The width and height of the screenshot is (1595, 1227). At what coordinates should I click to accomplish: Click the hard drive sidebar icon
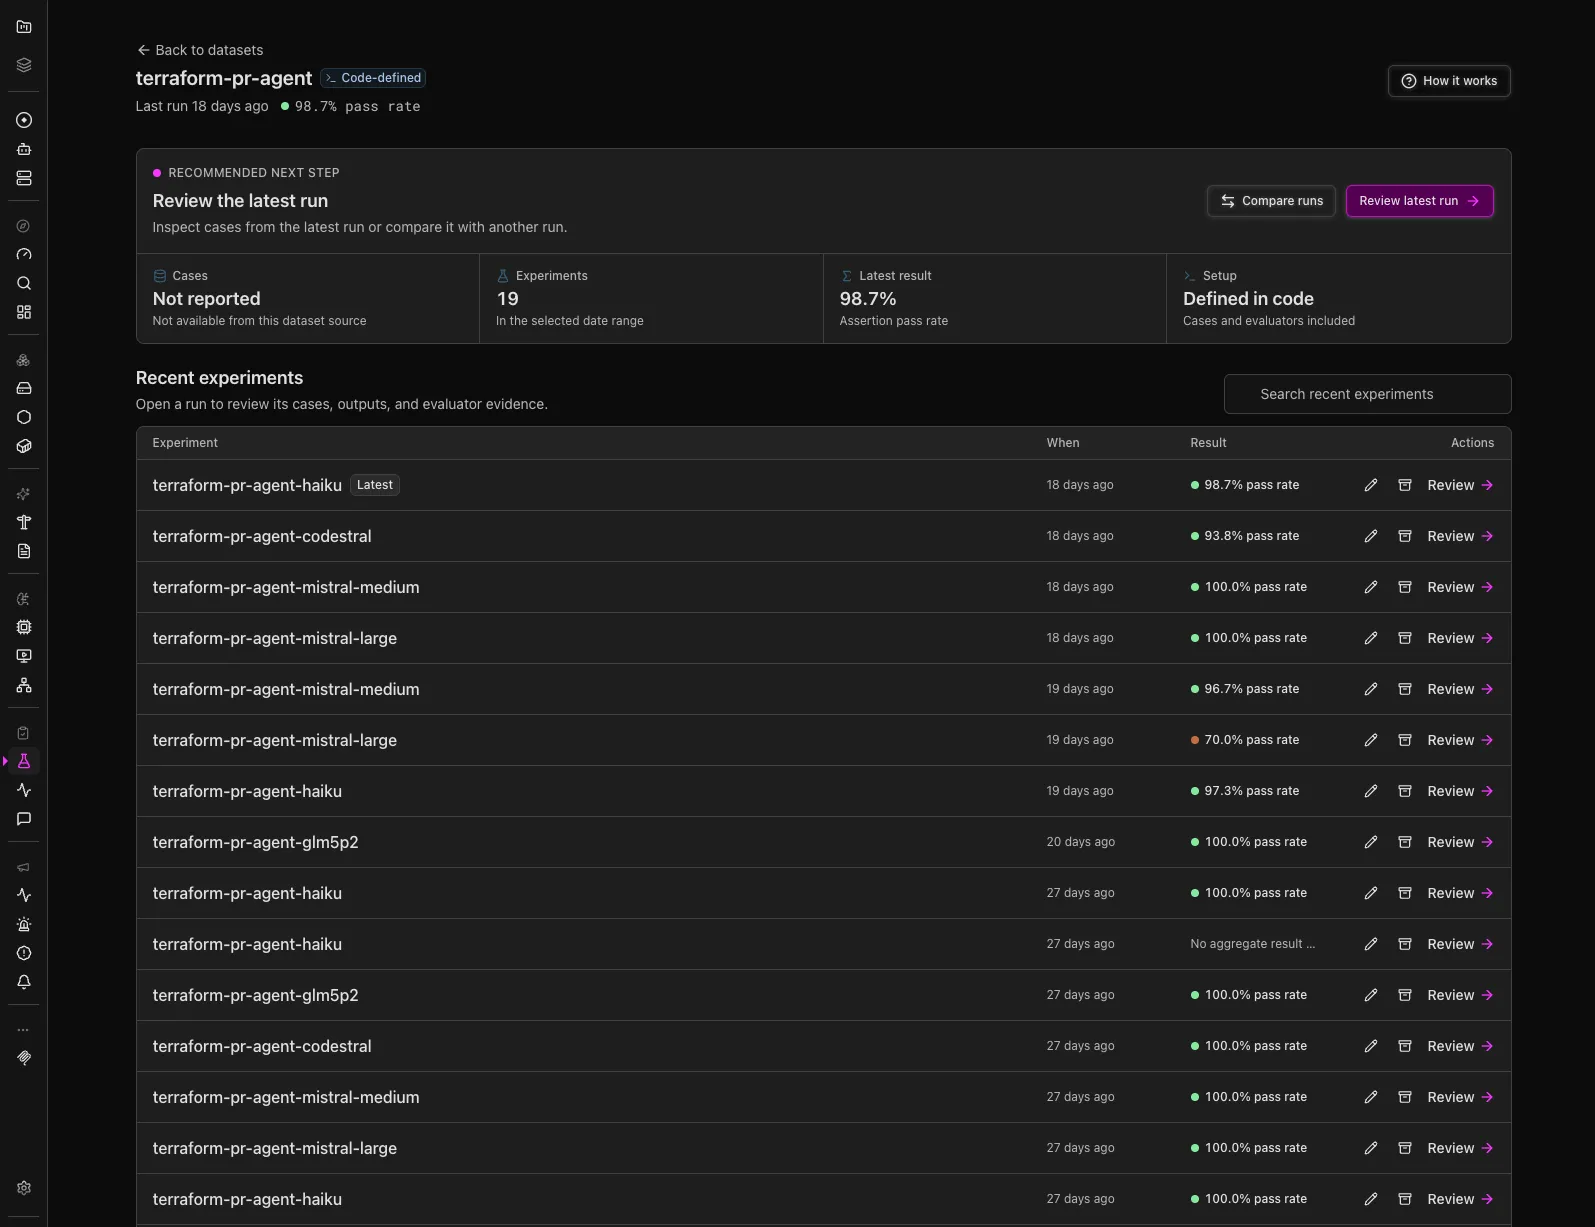click(x=24, y=388)
